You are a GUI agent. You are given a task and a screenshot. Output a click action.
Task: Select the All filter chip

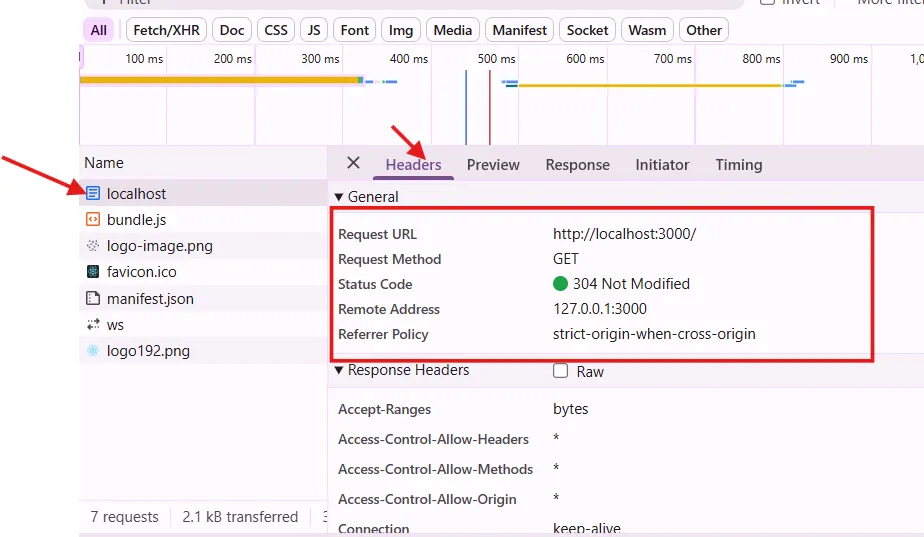click(98, 30)
